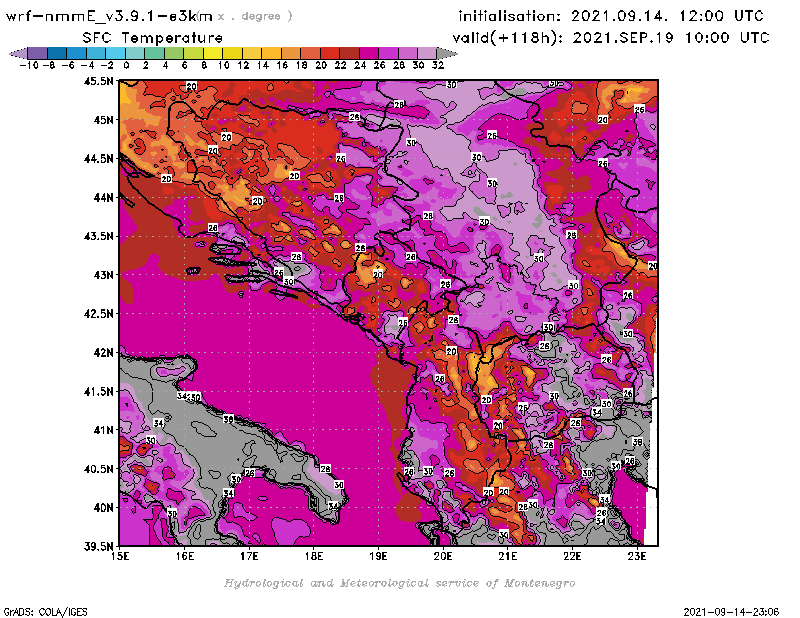Click the longitude axis label '23E'

(637, 556)
